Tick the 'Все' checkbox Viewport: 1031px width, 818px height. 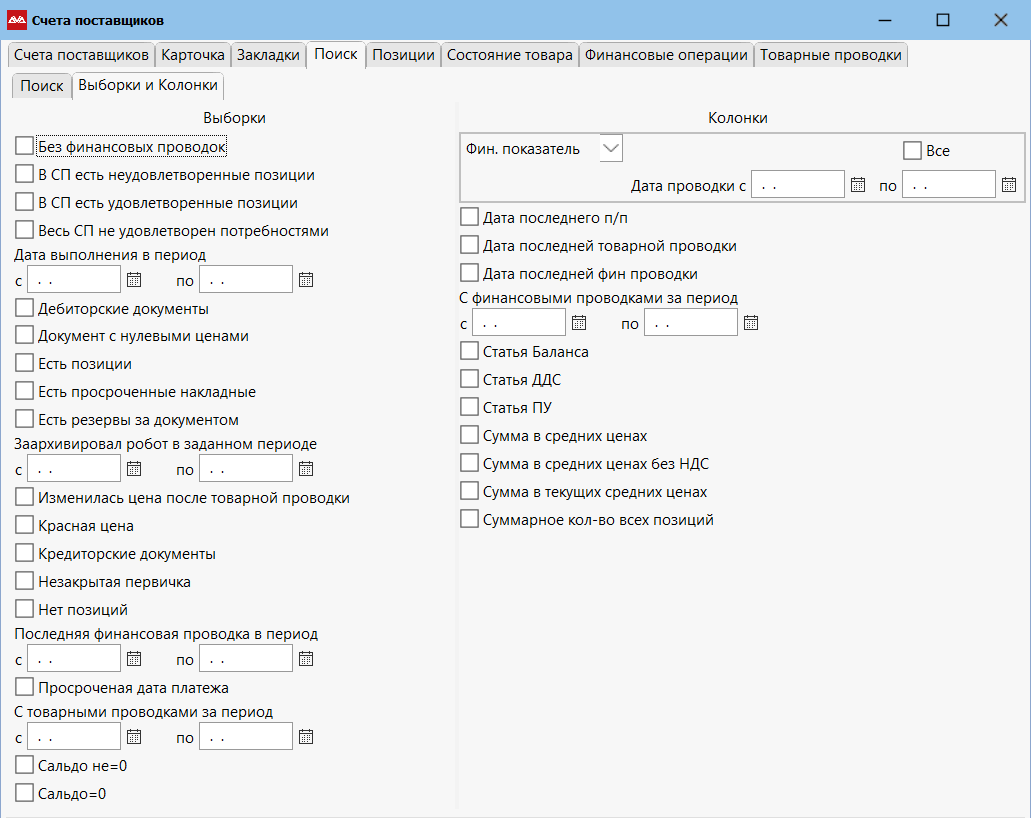pyautogui.click(x=911, y=151)
